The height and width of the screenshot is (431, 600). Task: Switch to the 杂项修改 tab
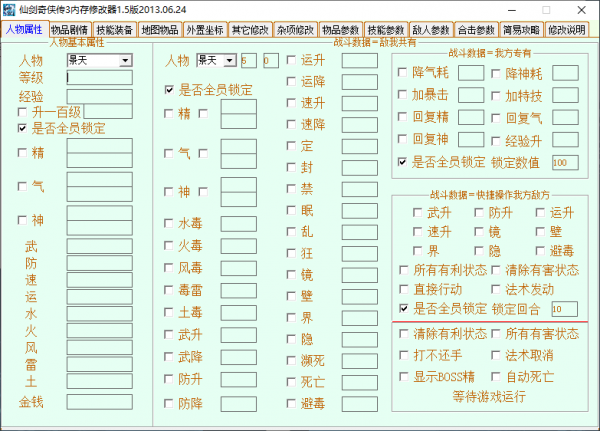coord(295,30)
